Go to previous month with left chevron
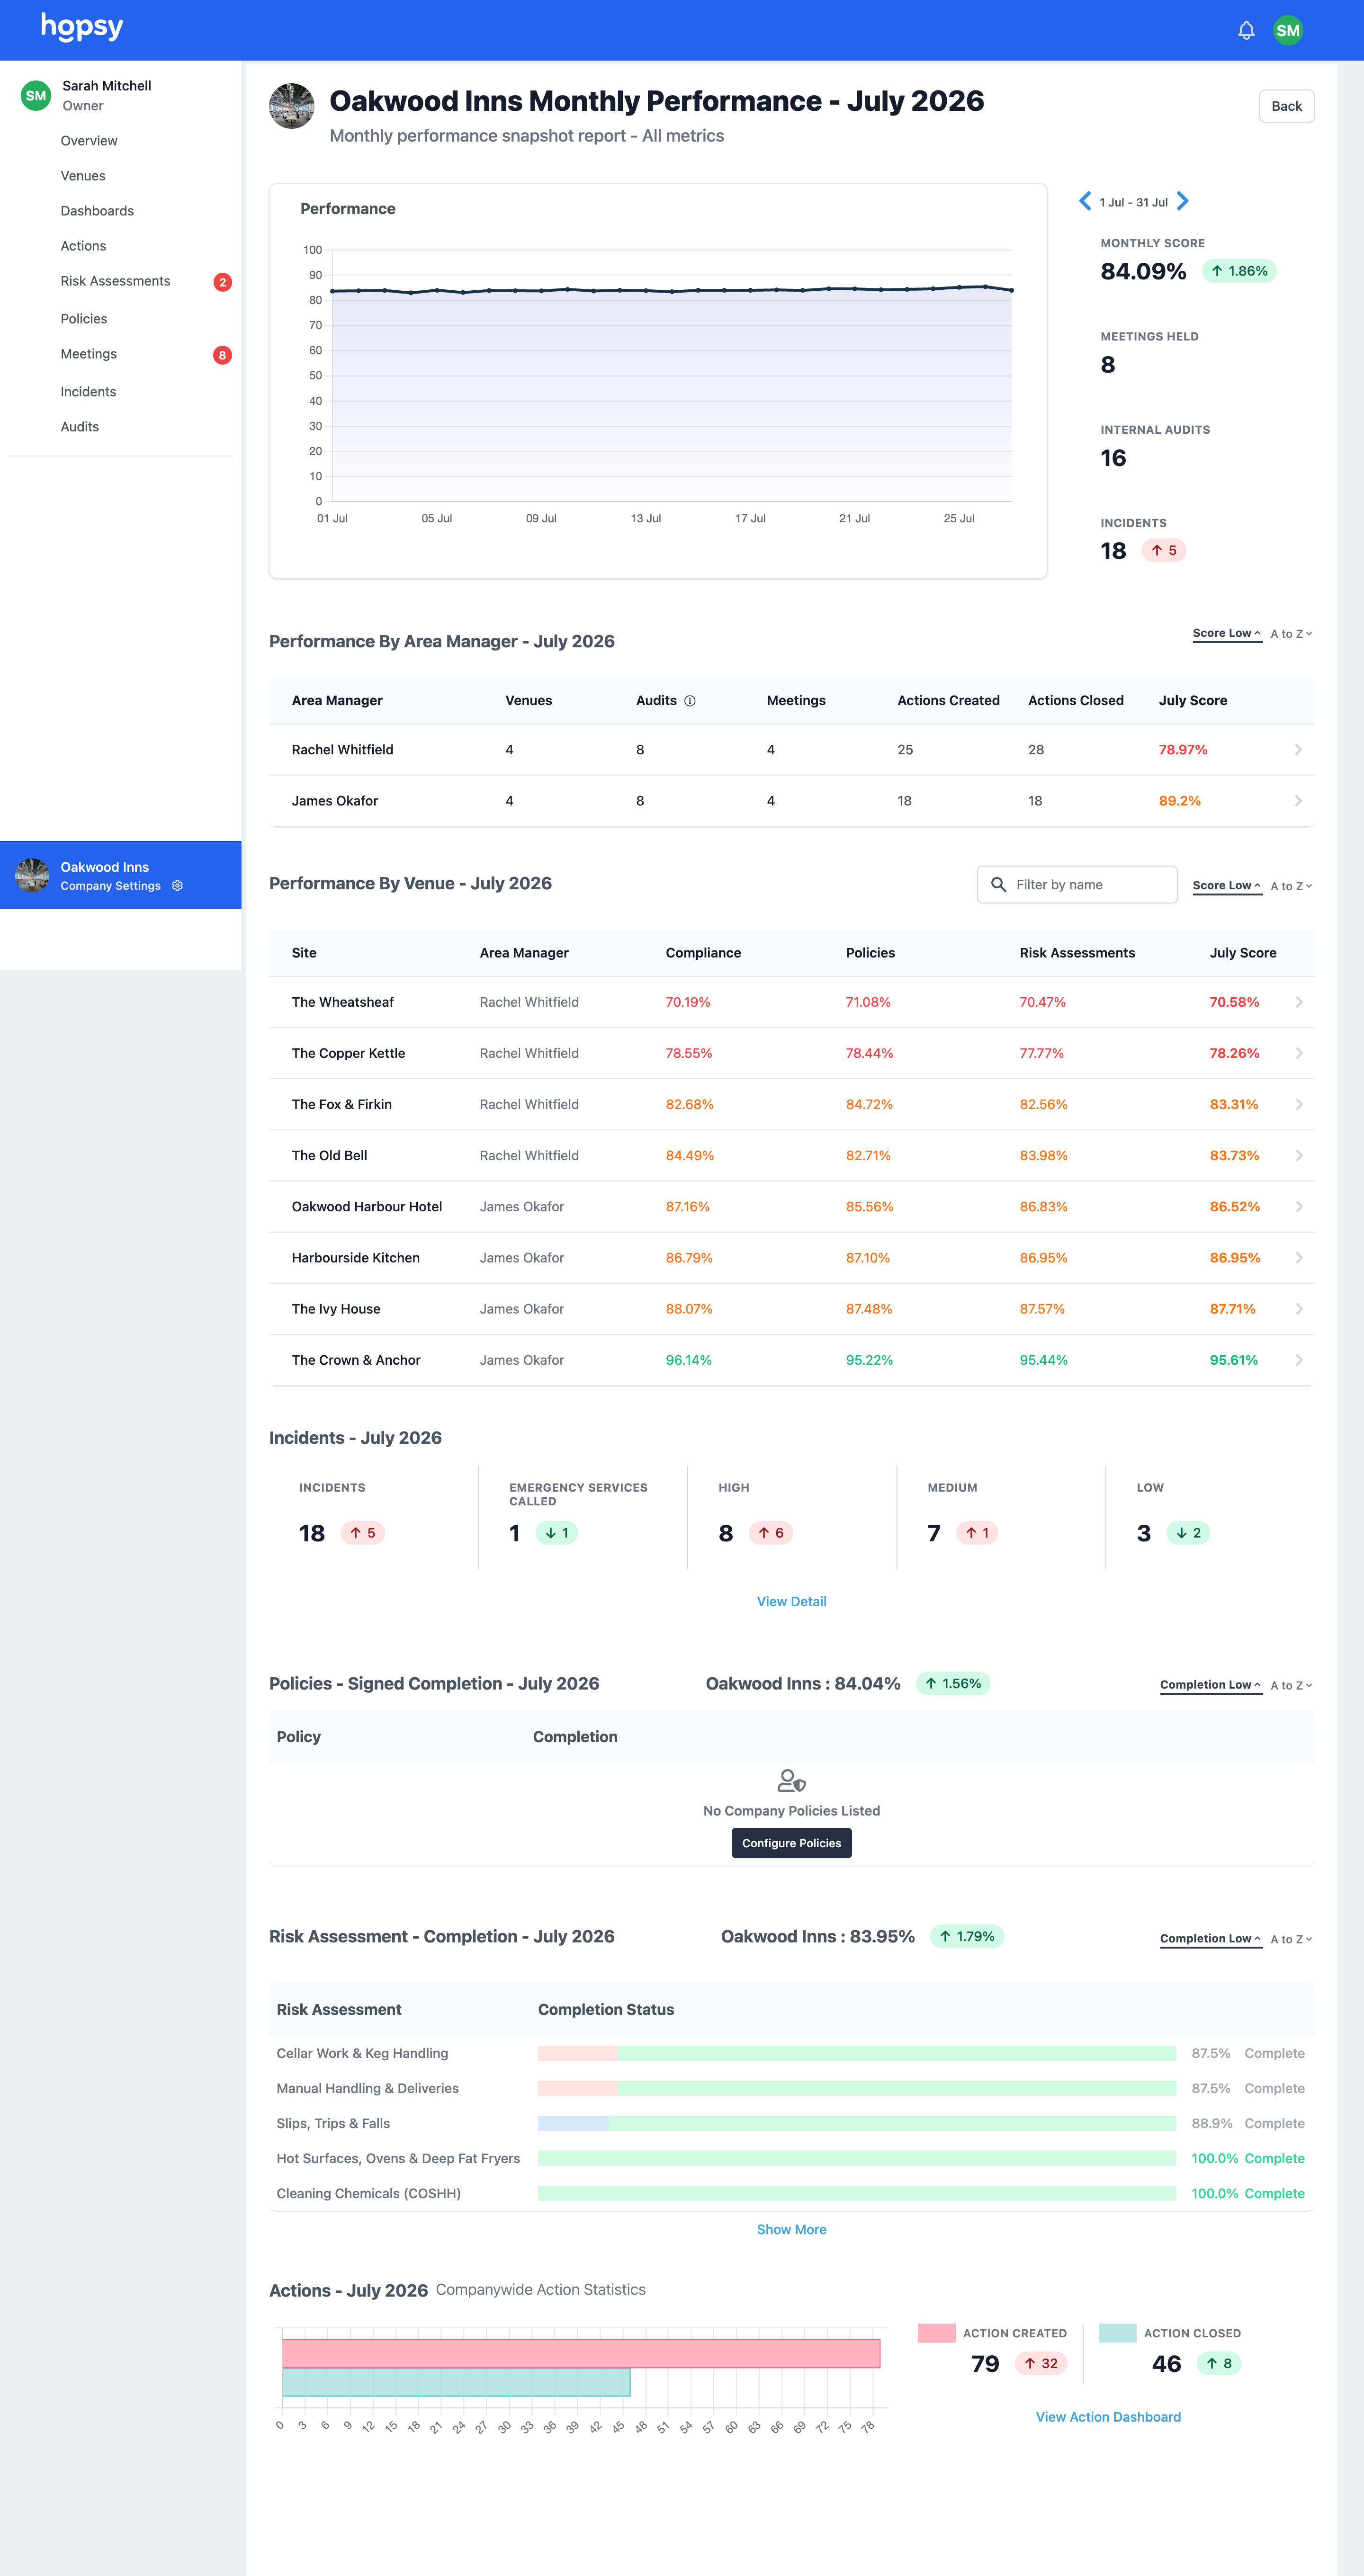The image size is (1364, 2576). point(1085,201)
